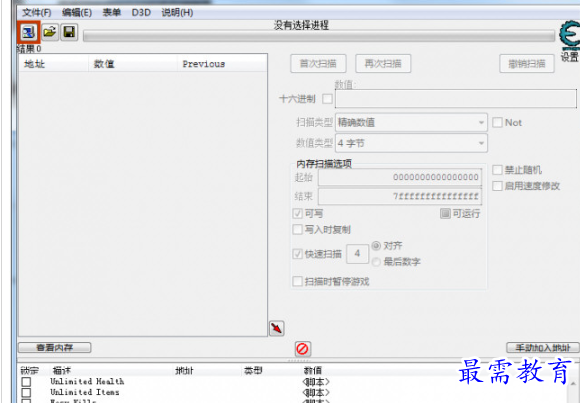Click the 再次扫描 button
The height and width of the screenshot is (403, 580).
[x=383, y=64]
